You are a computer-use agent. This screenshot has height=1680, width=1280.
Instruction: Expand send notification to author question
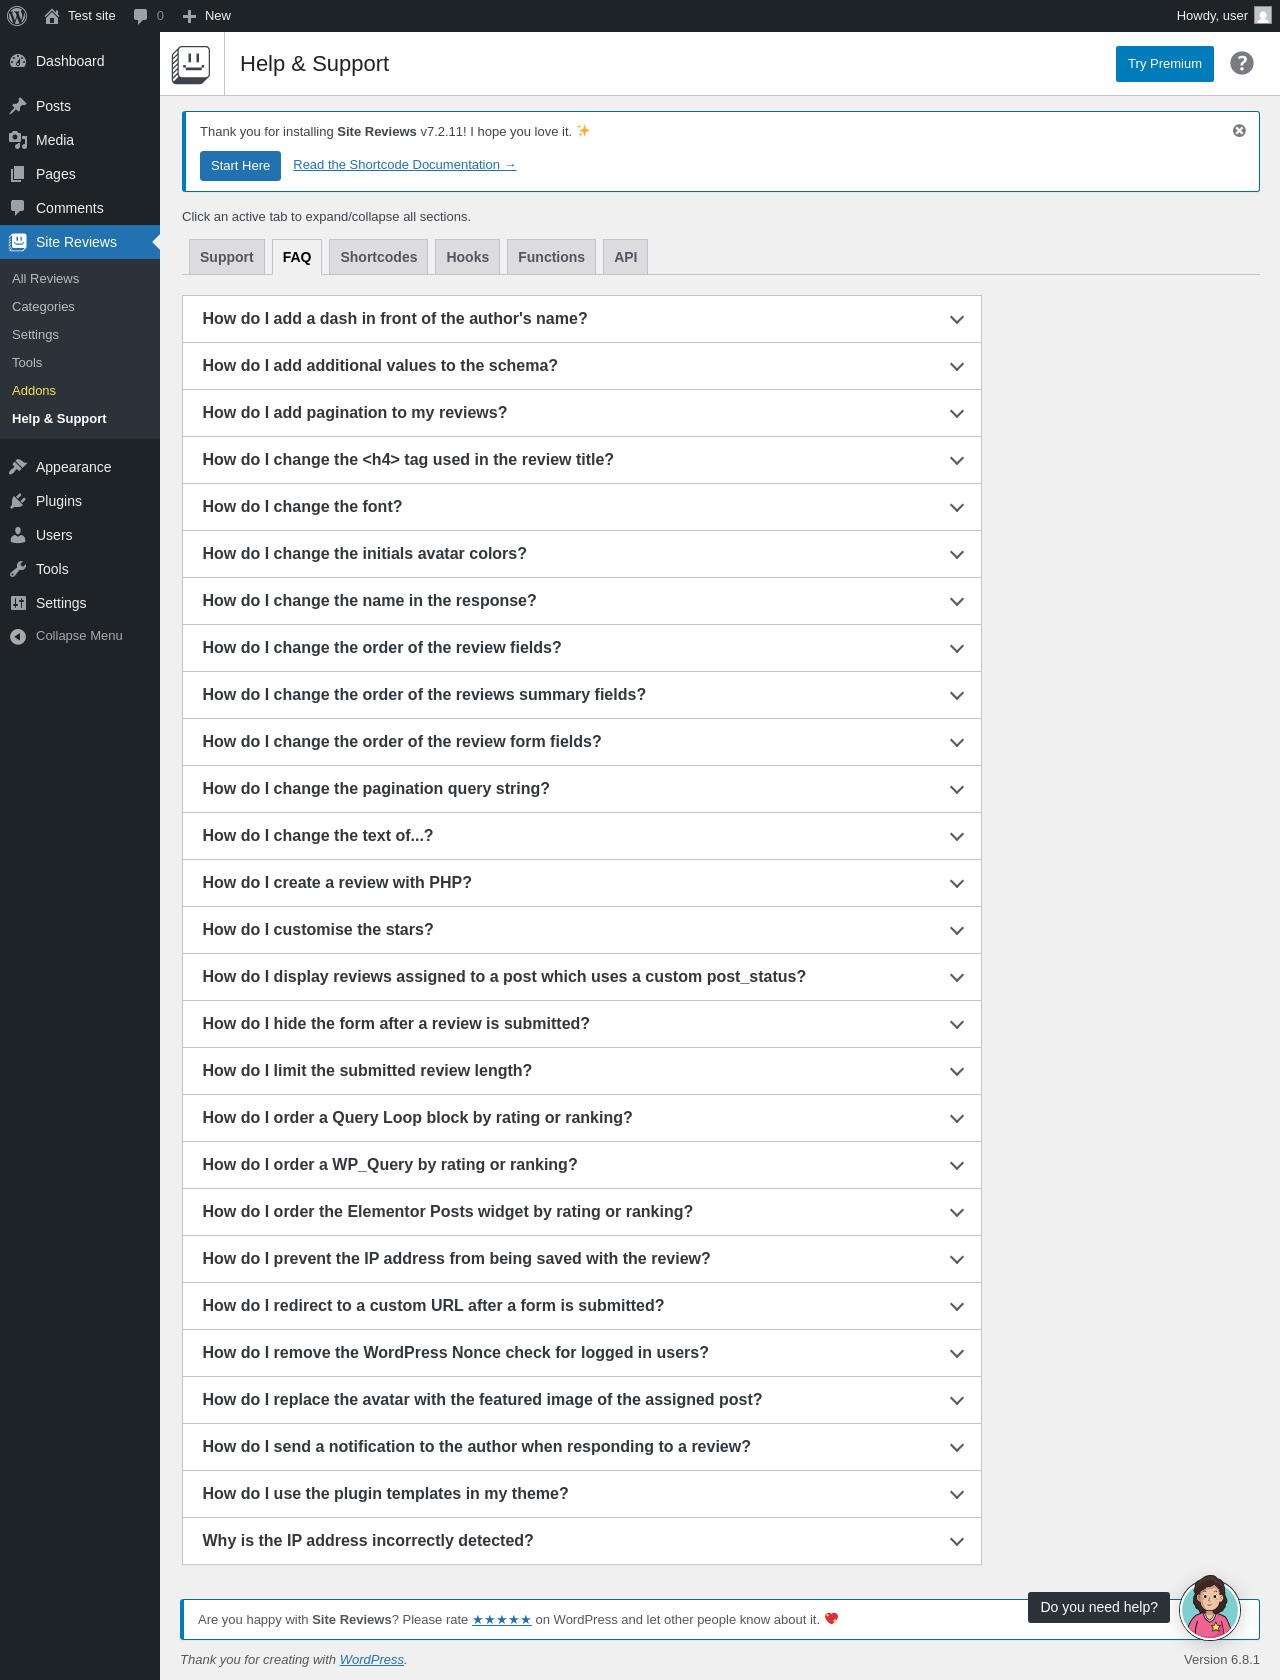pyautogui.click(x=582, y=1447)
